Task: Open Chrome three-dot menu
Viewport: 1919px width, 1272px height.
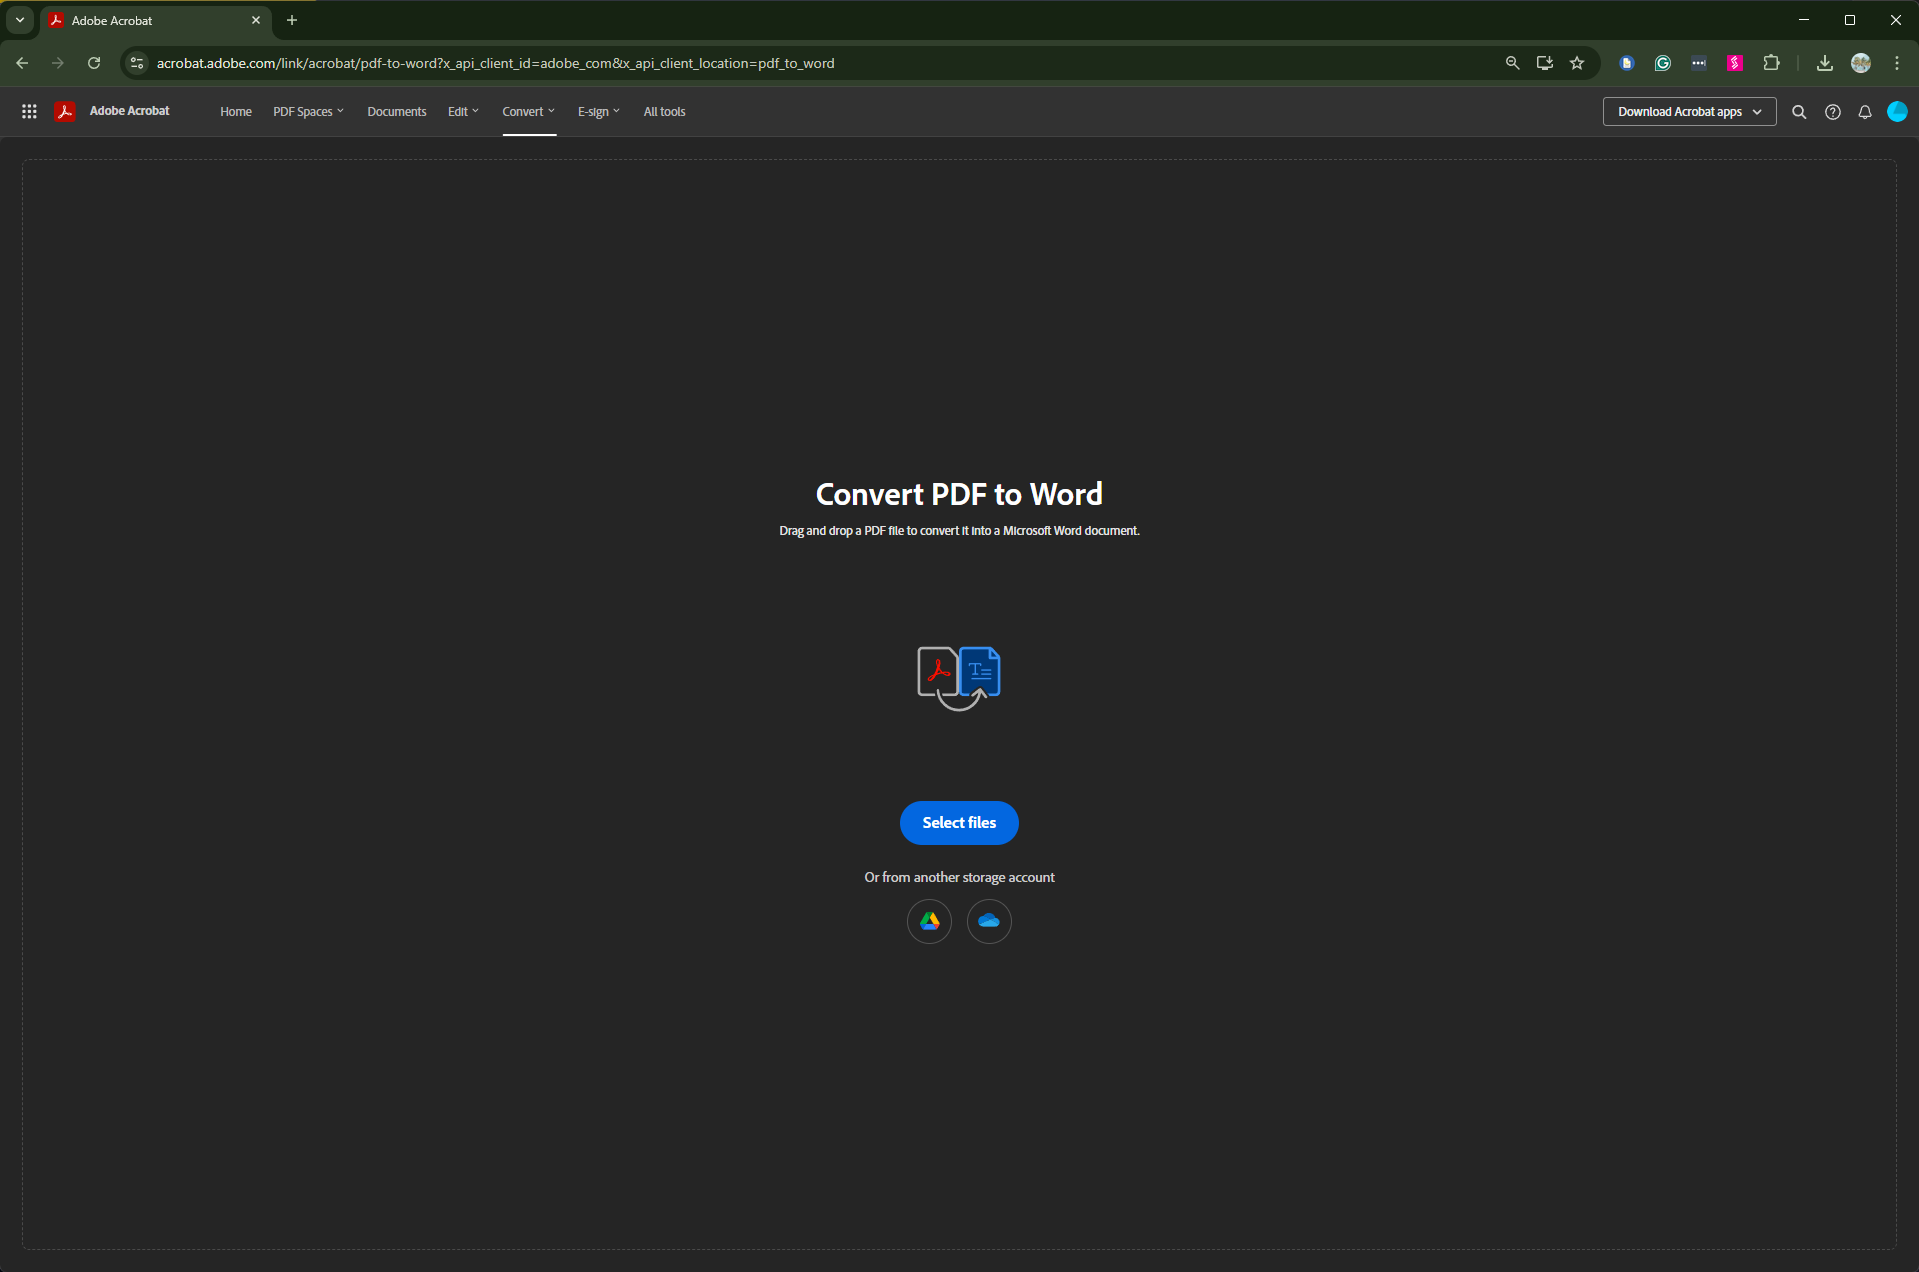Action: point(1897,63)
